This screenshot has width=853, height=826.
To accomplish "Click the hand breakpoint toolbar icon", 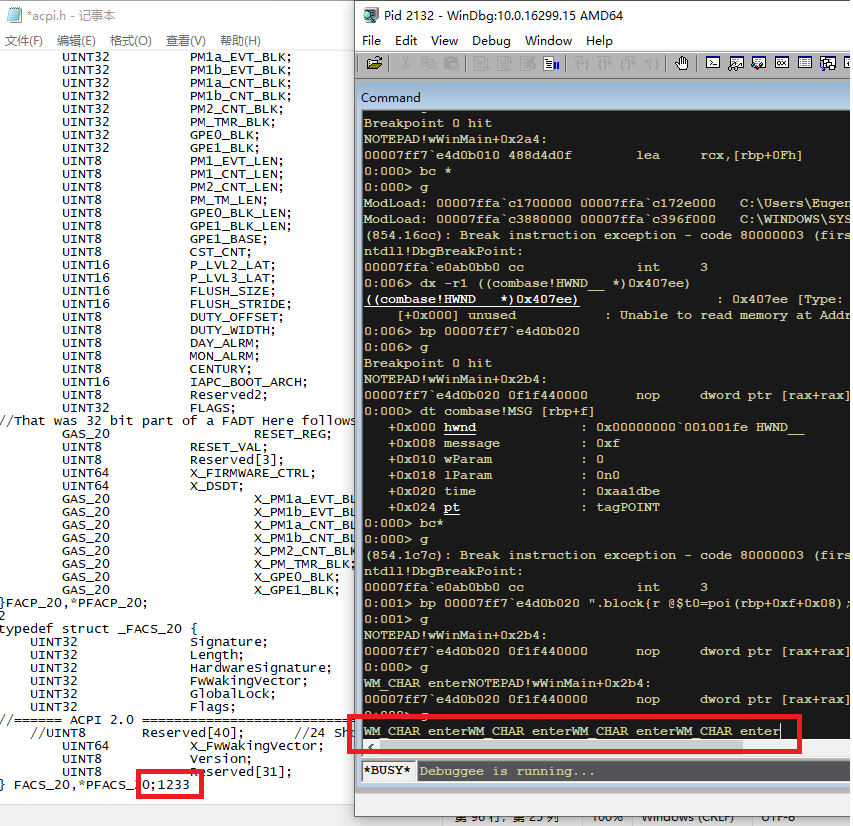I will 681,63.
